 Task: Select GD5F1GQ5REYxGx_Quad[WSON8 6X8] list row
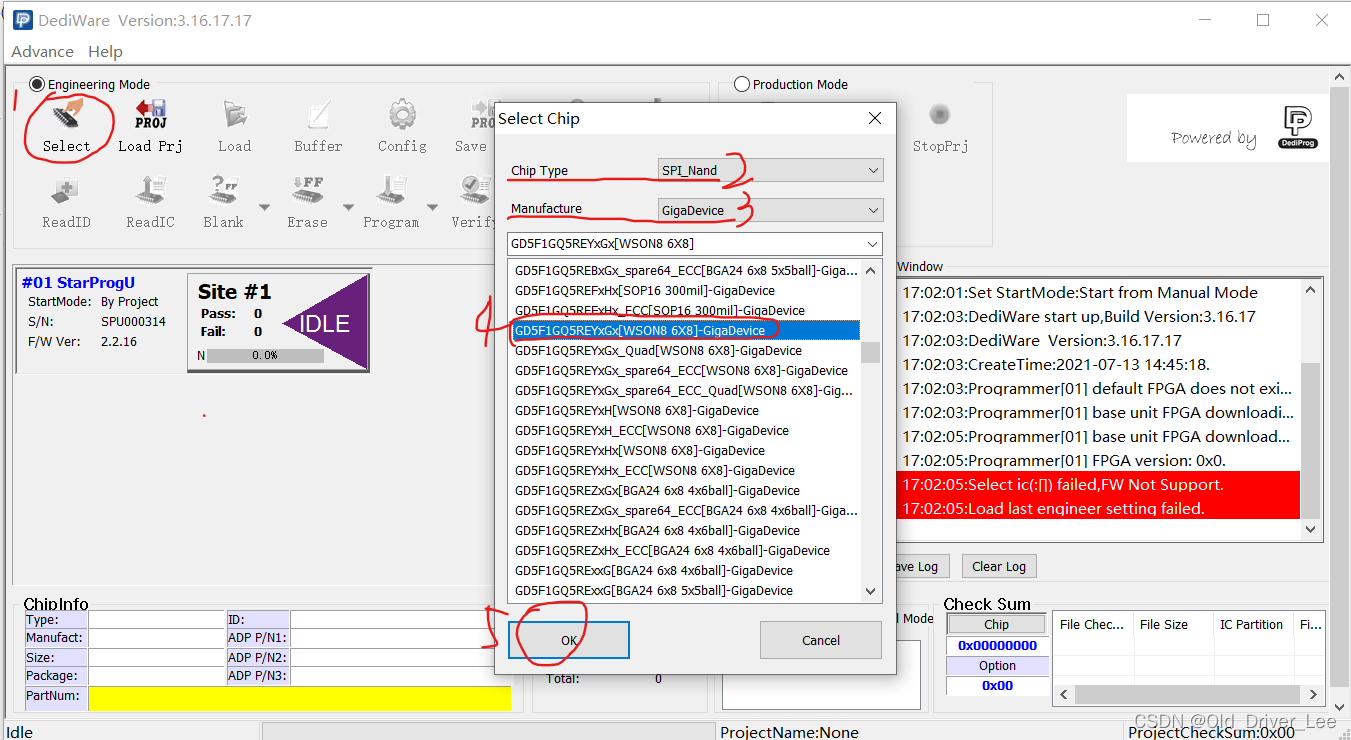[685, 350]
